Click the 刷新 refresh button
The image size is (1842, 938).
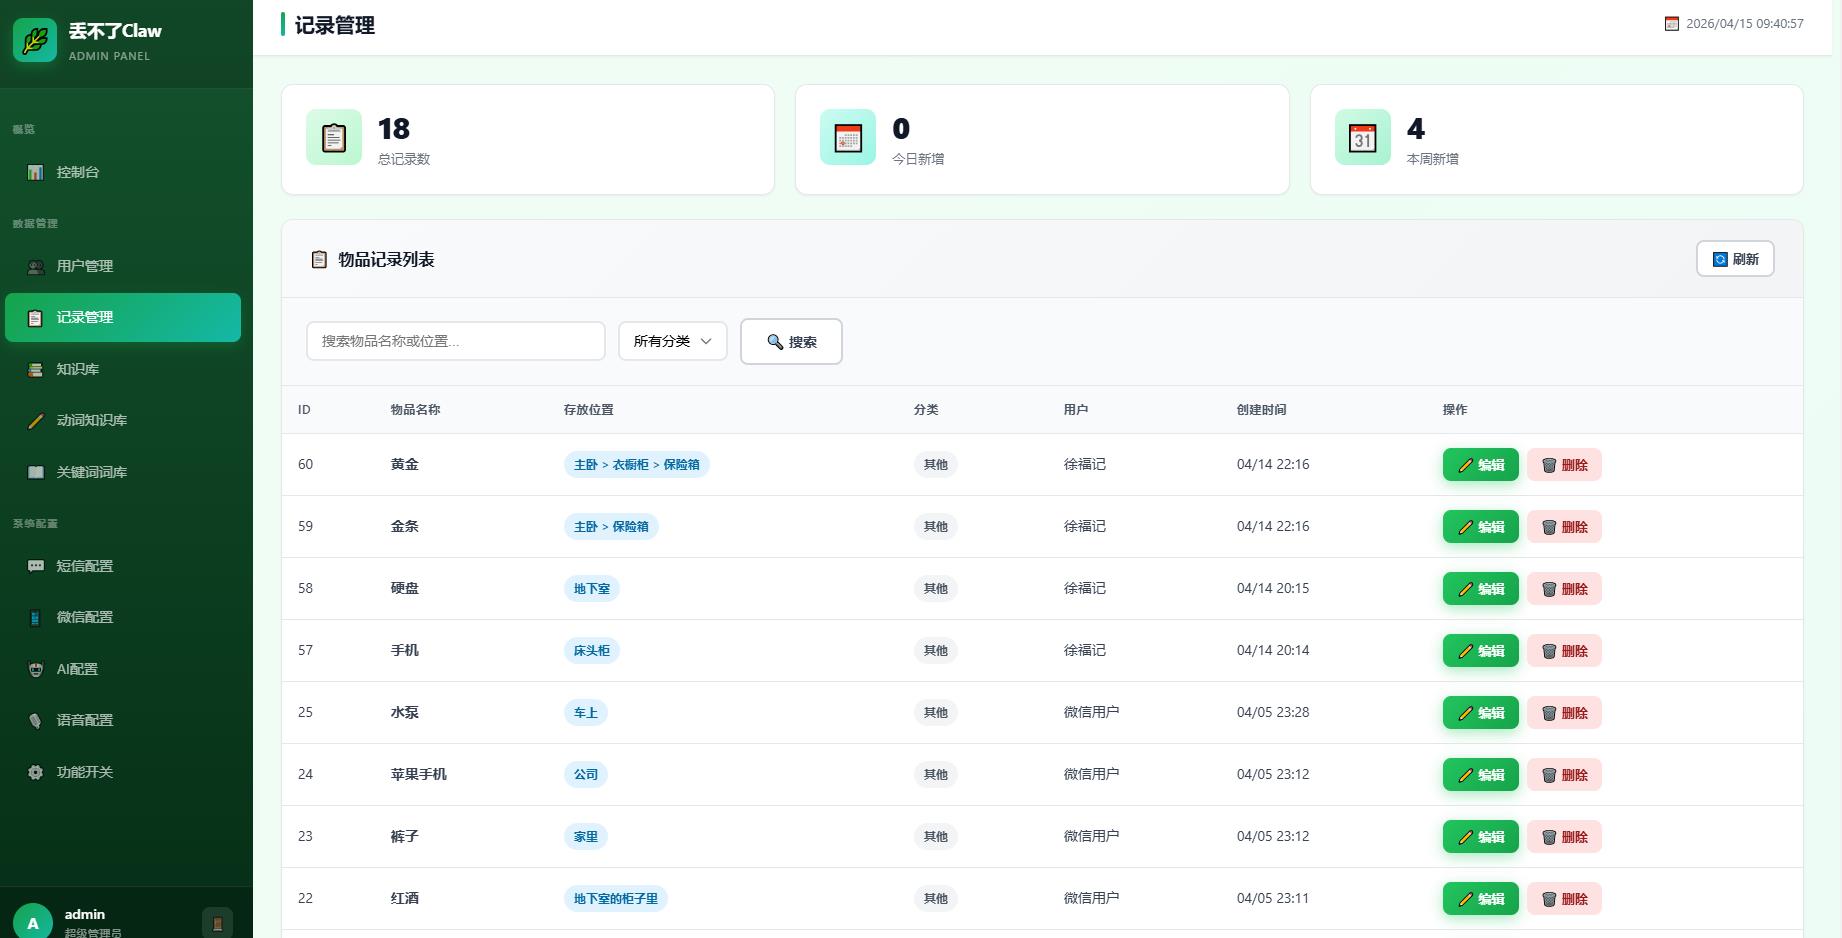pyautogui.click(x=1734, y=259)
